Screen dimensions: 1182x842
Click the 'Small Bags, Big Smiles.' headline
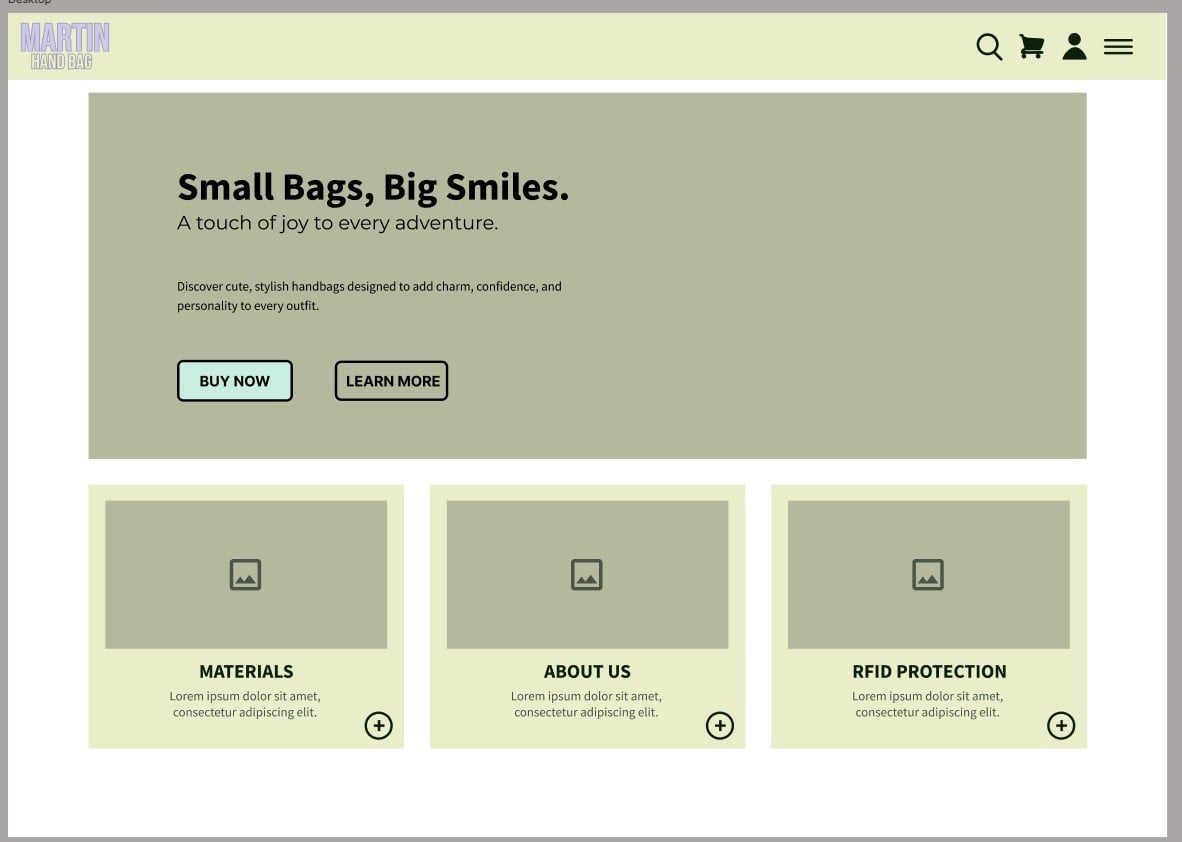[x=372, y=187]
